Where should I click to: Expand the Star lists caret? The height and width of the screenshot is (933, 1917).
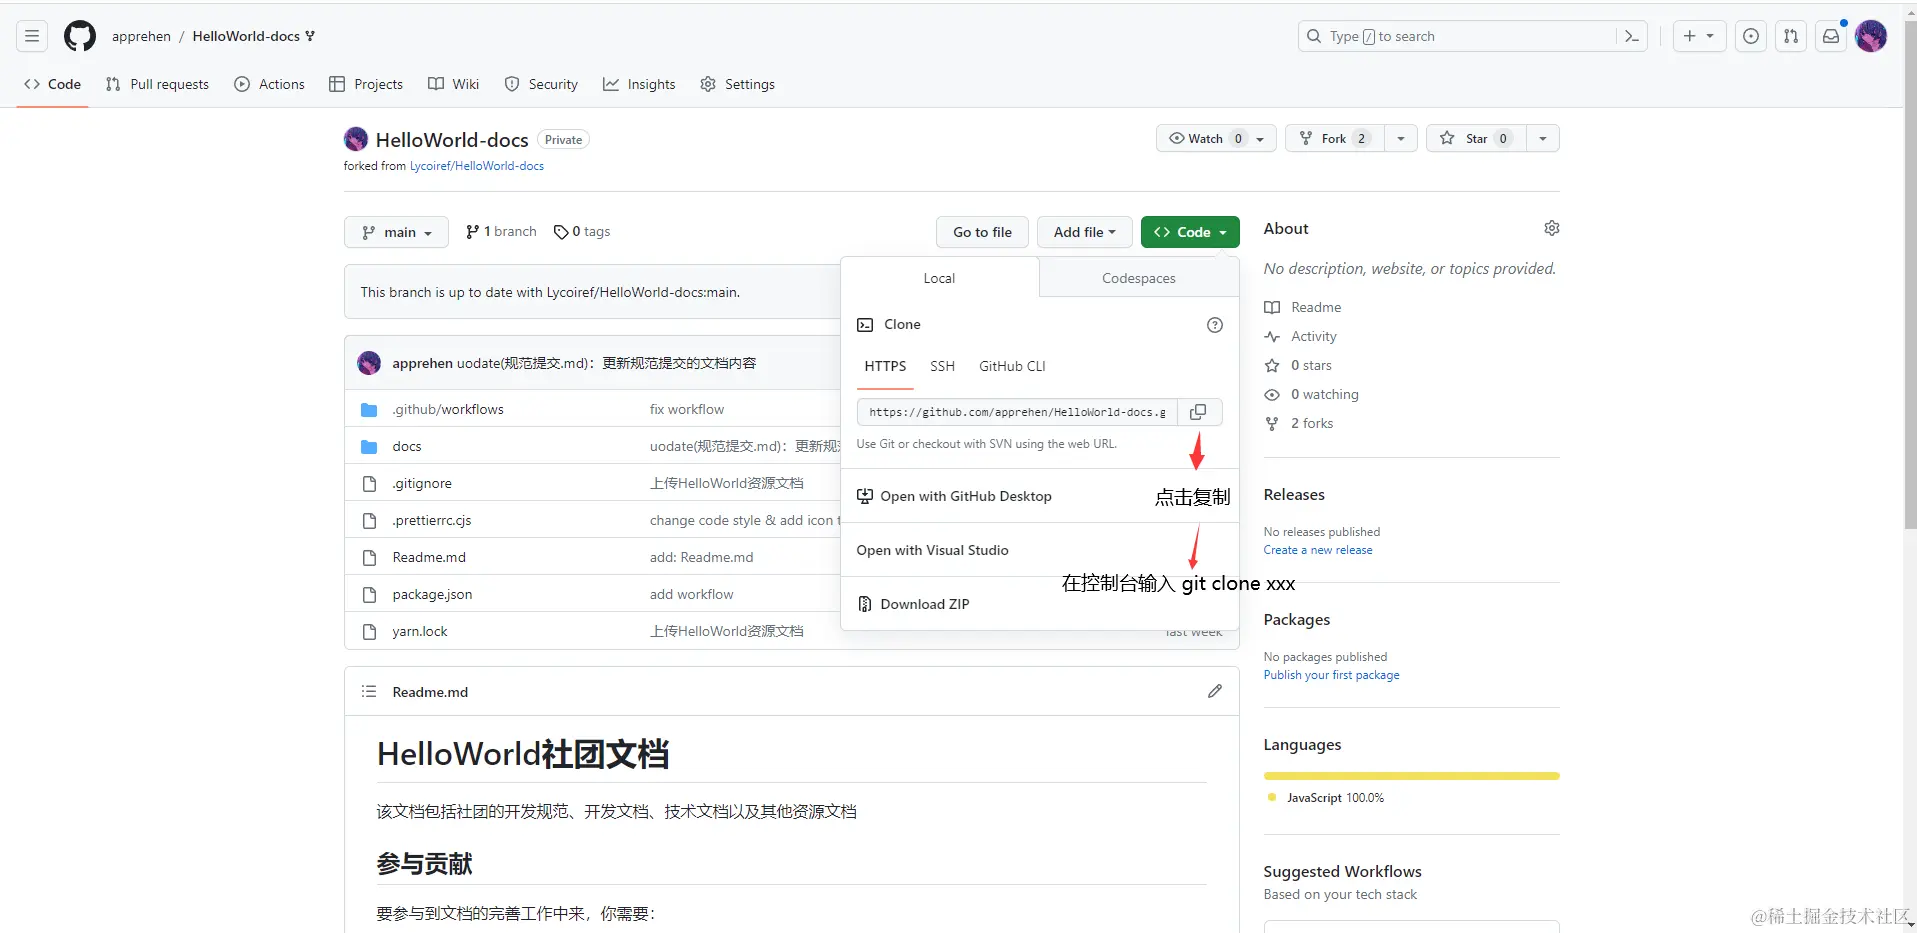click(x=1543, y=138)
